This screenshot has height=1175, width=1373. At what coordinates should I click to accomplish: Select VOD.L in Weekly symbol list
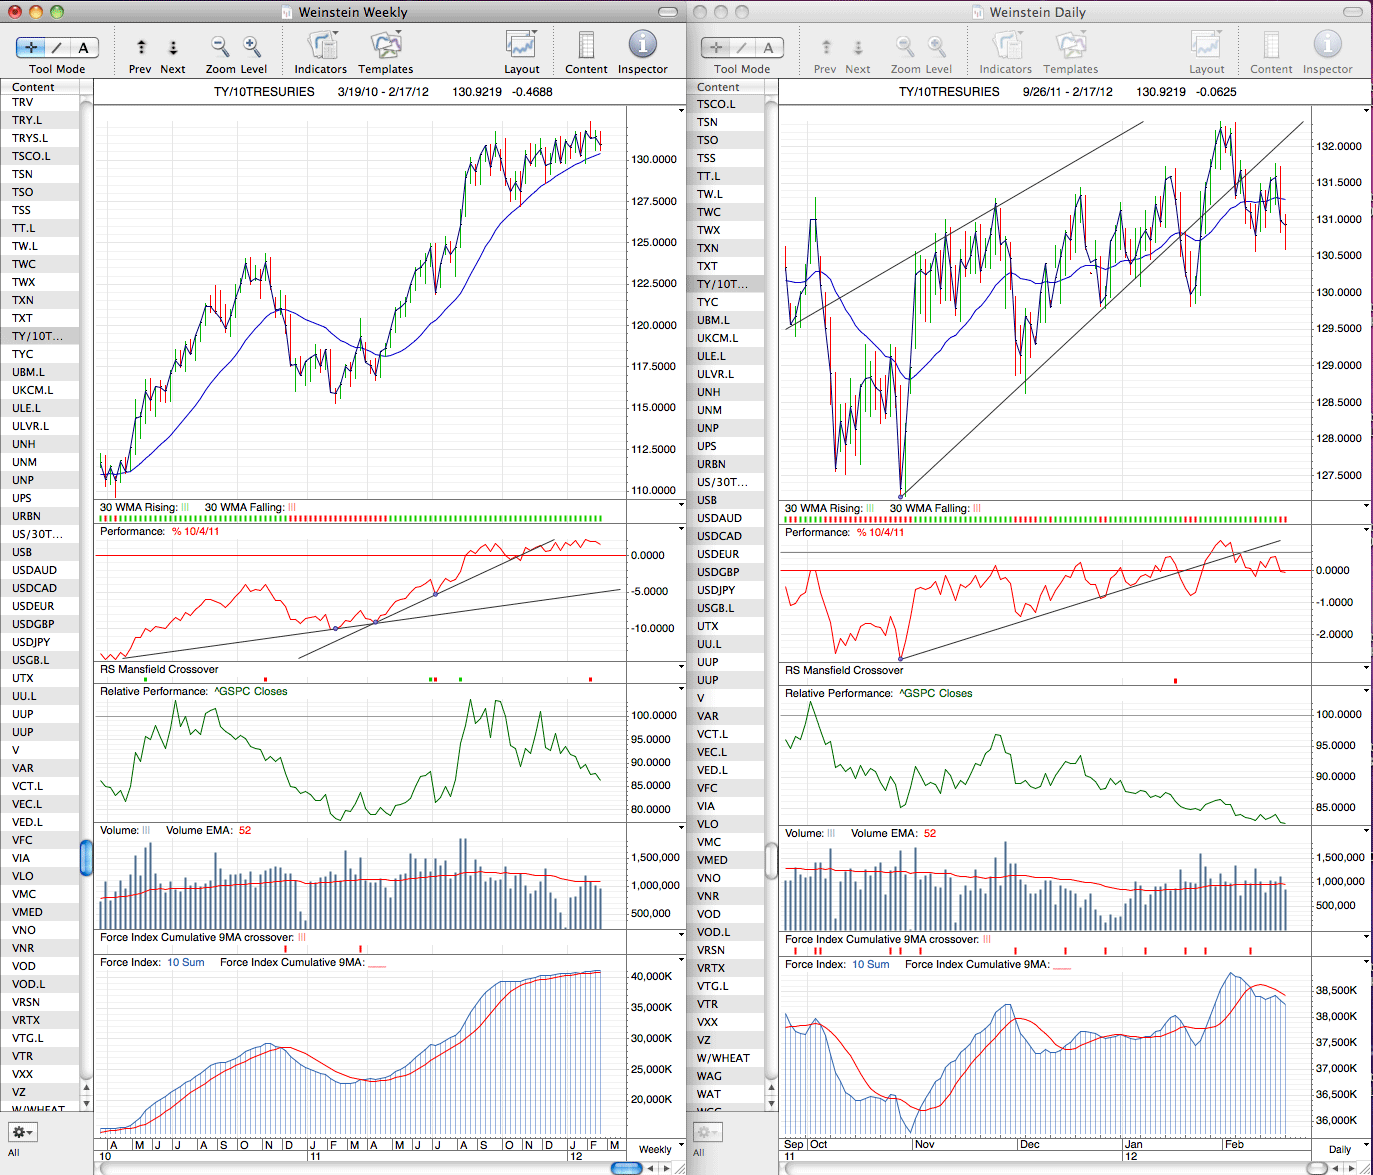click(40, 984)
